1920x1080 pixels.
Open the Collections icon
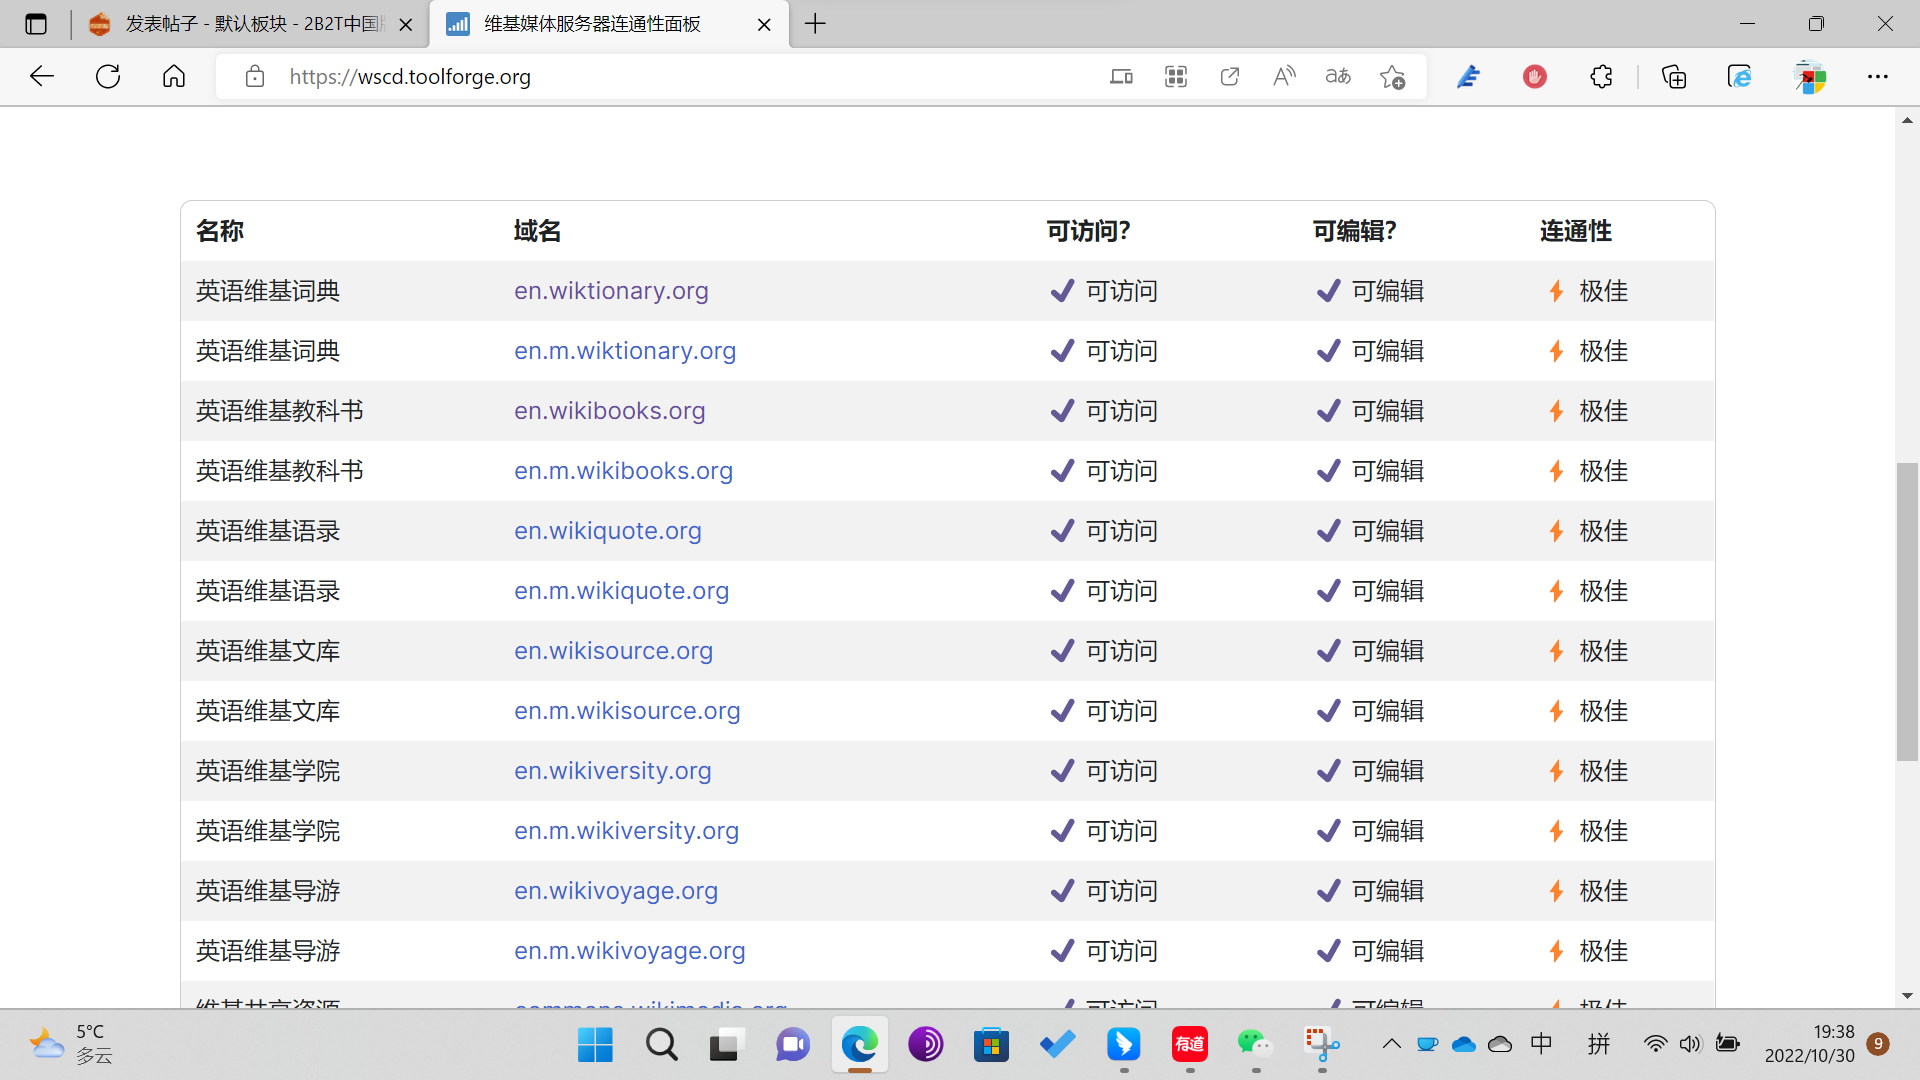[1674, 76]
